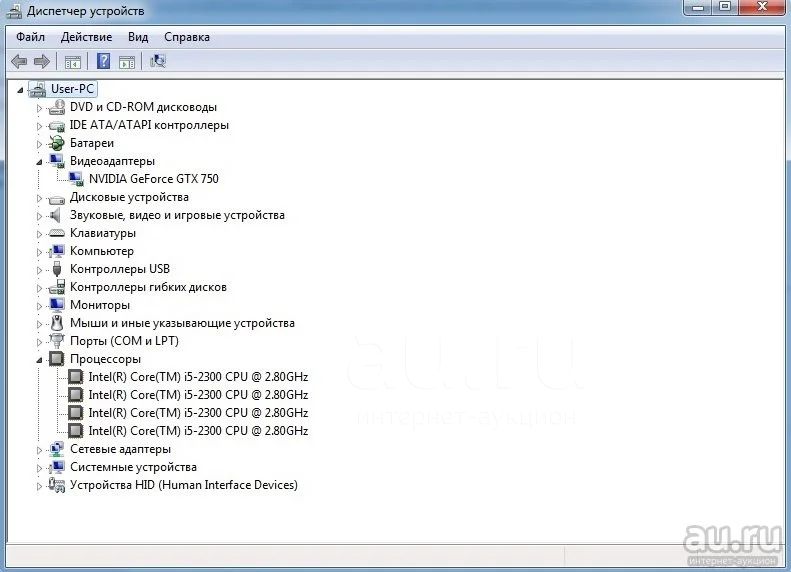
Task: Click the User-PC computer icon
Action: (37, 89)
